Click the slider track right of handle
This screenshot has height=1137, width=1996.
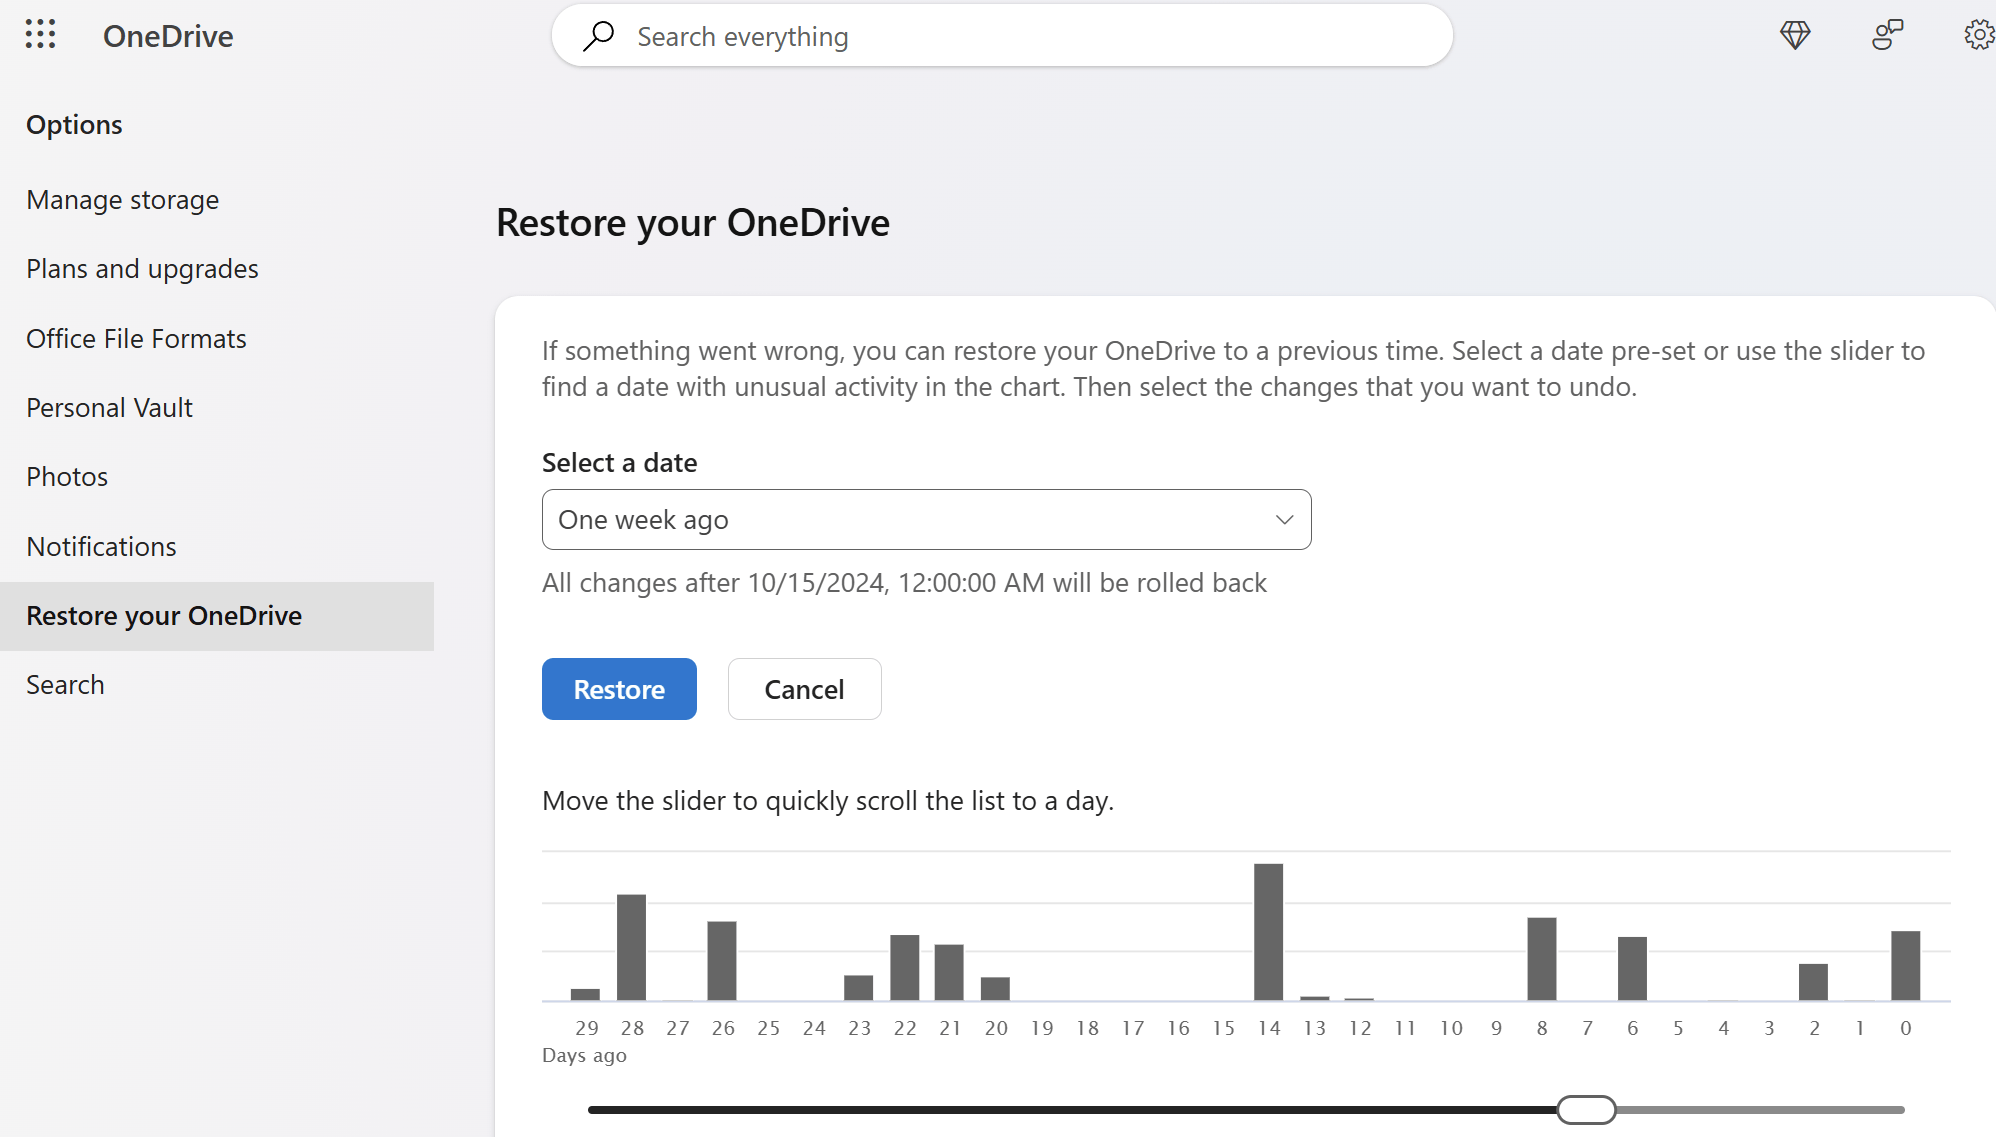coord(1760,1109)
